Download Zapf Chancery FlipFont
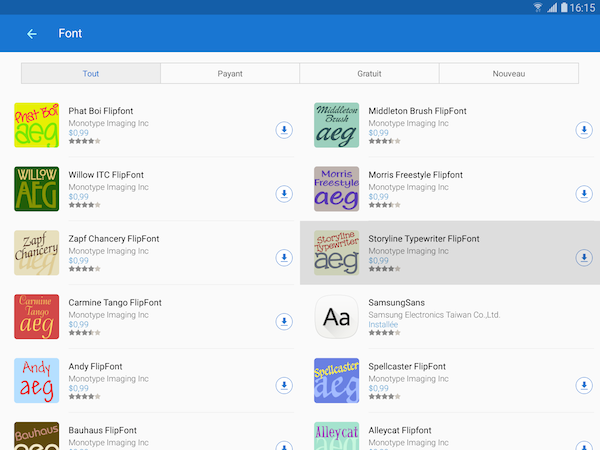This screenshot has height=450, width=600. [x=284, y=258]
